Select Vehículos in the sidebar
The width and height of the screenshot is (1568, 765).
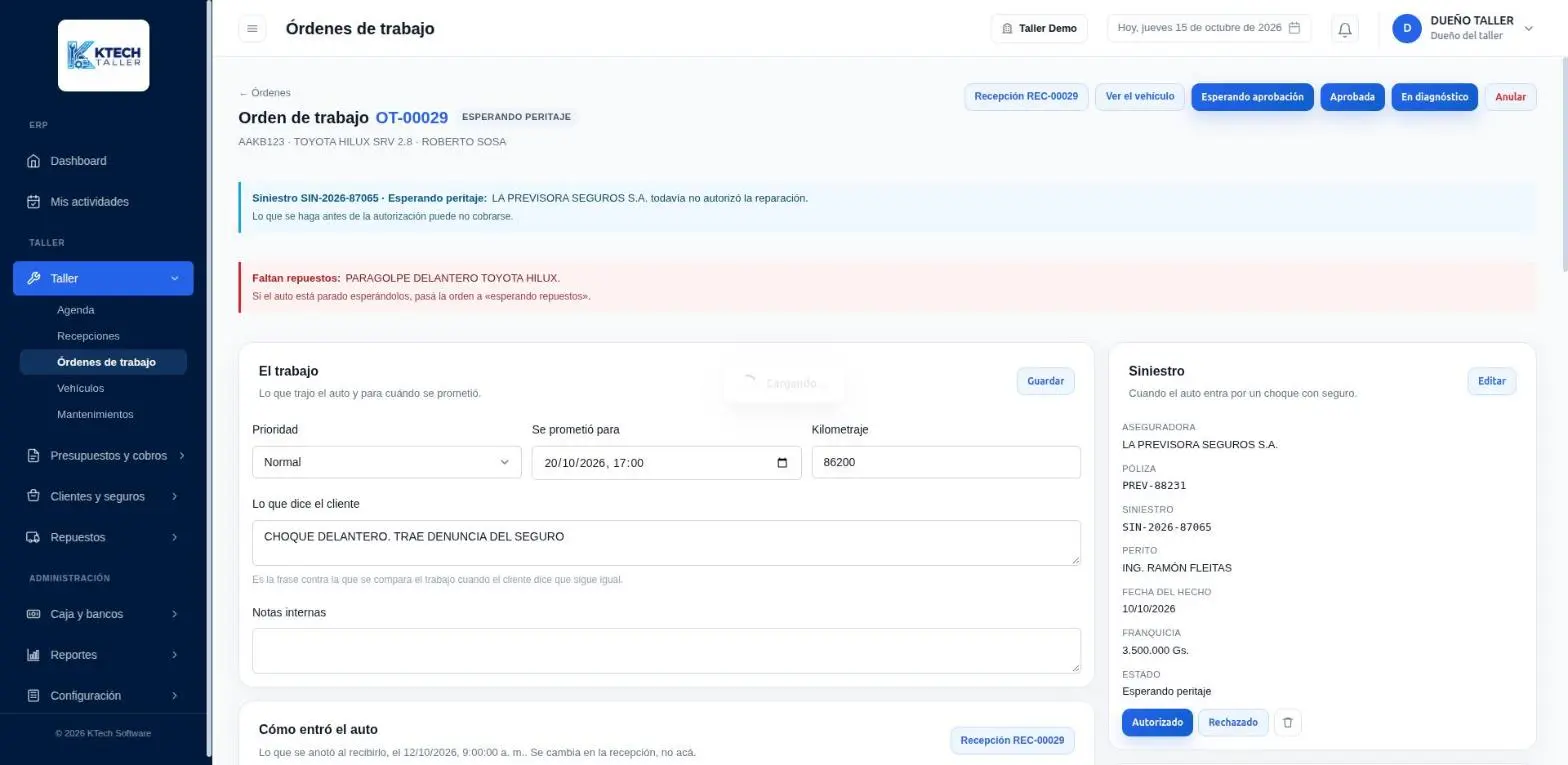(x=80, y=388)
